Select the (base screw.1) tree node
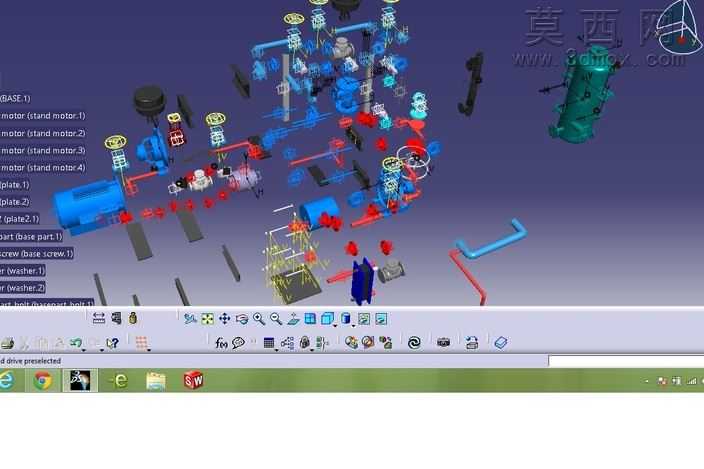Screen dimensions: 704x469 point(36,254)
